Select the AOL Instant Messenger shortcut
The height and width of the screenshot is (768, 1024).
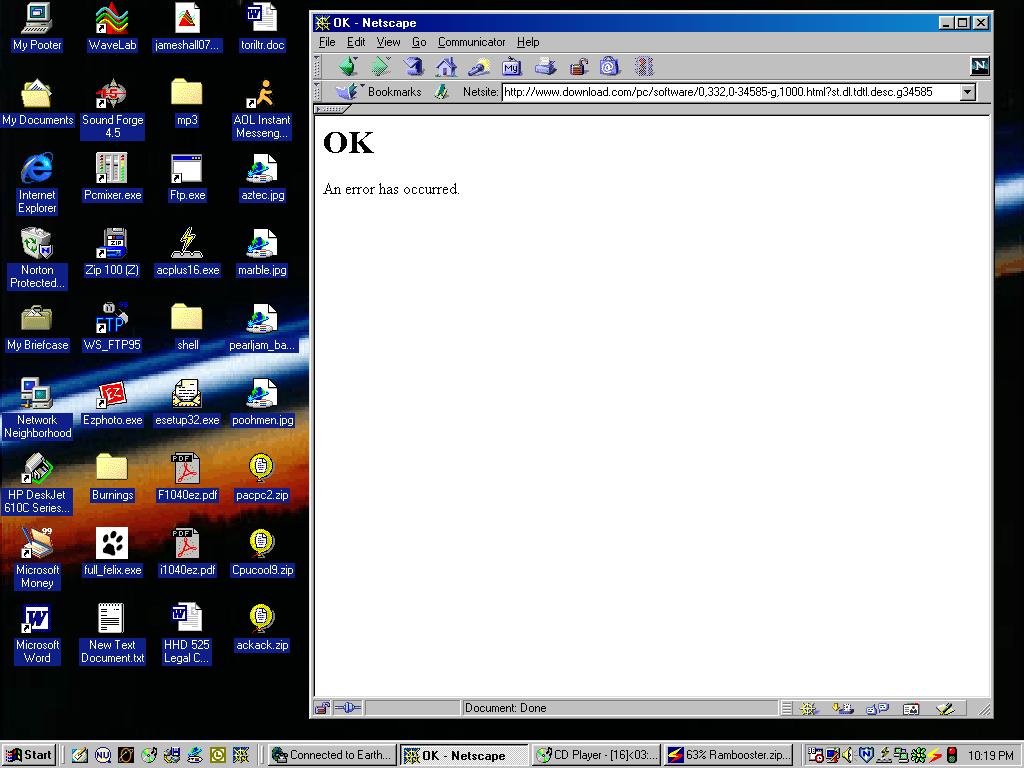(x=262, y=108)
